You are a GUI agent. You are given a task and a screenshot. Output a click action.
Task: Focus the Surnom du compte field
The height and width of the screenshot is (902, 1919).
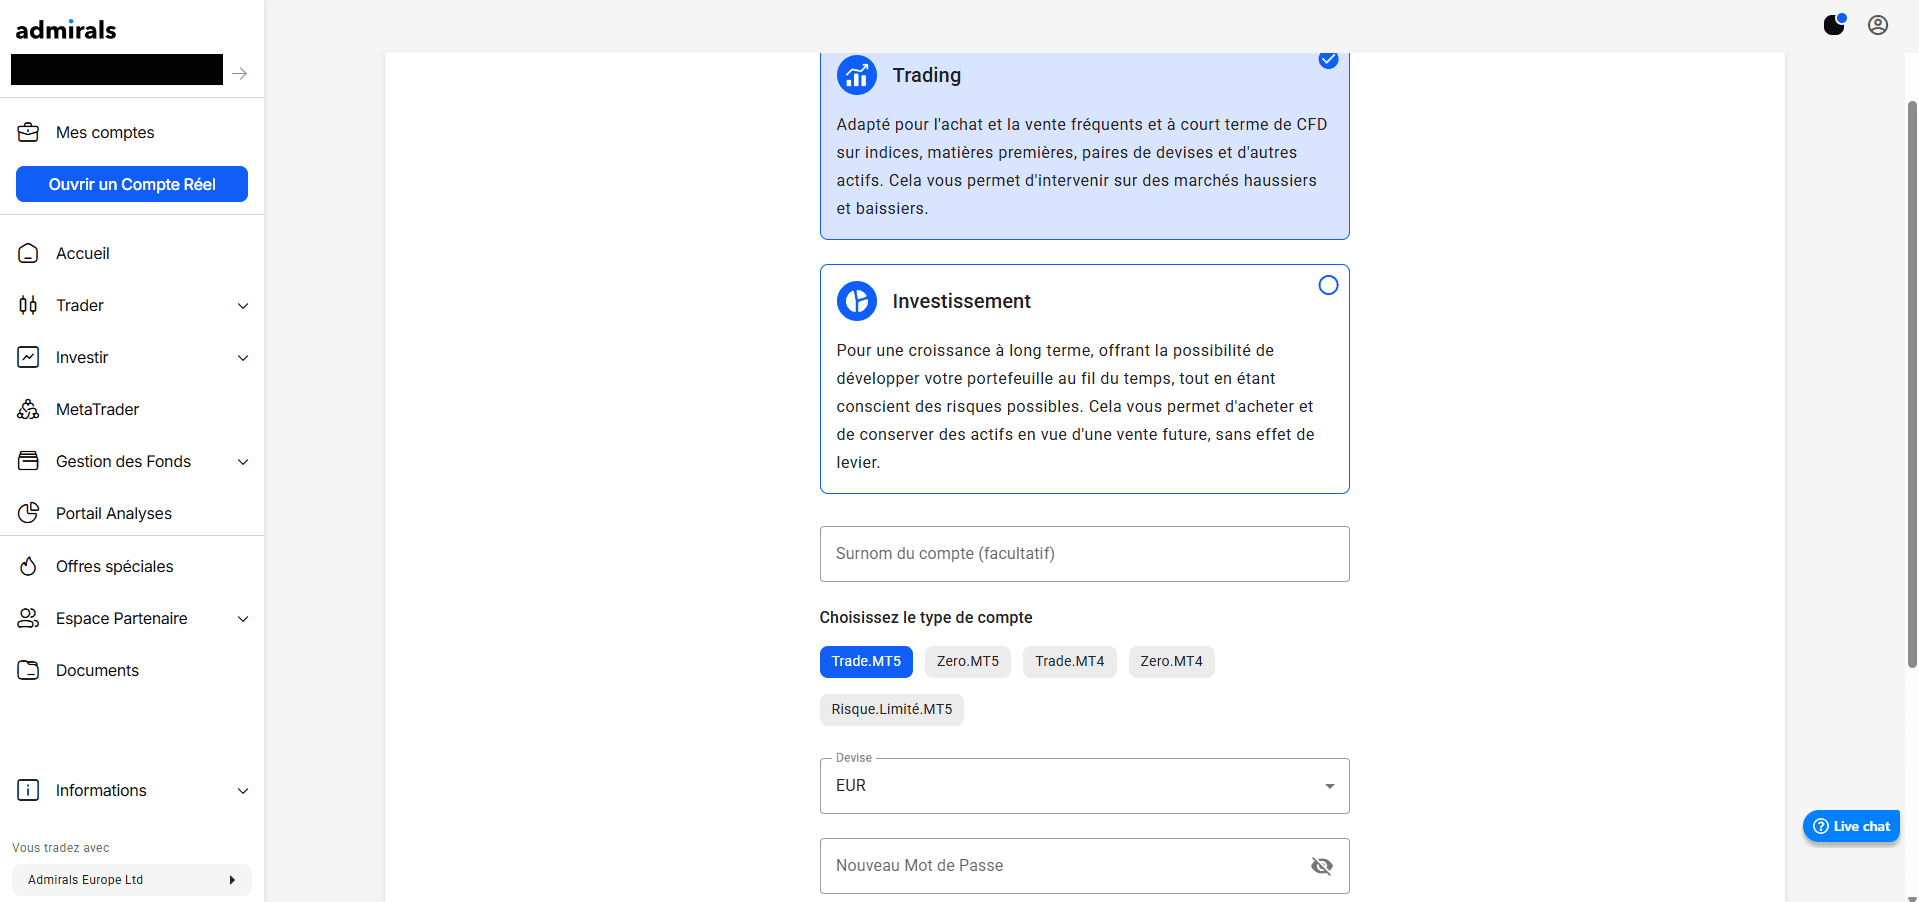pos(1084,554)
